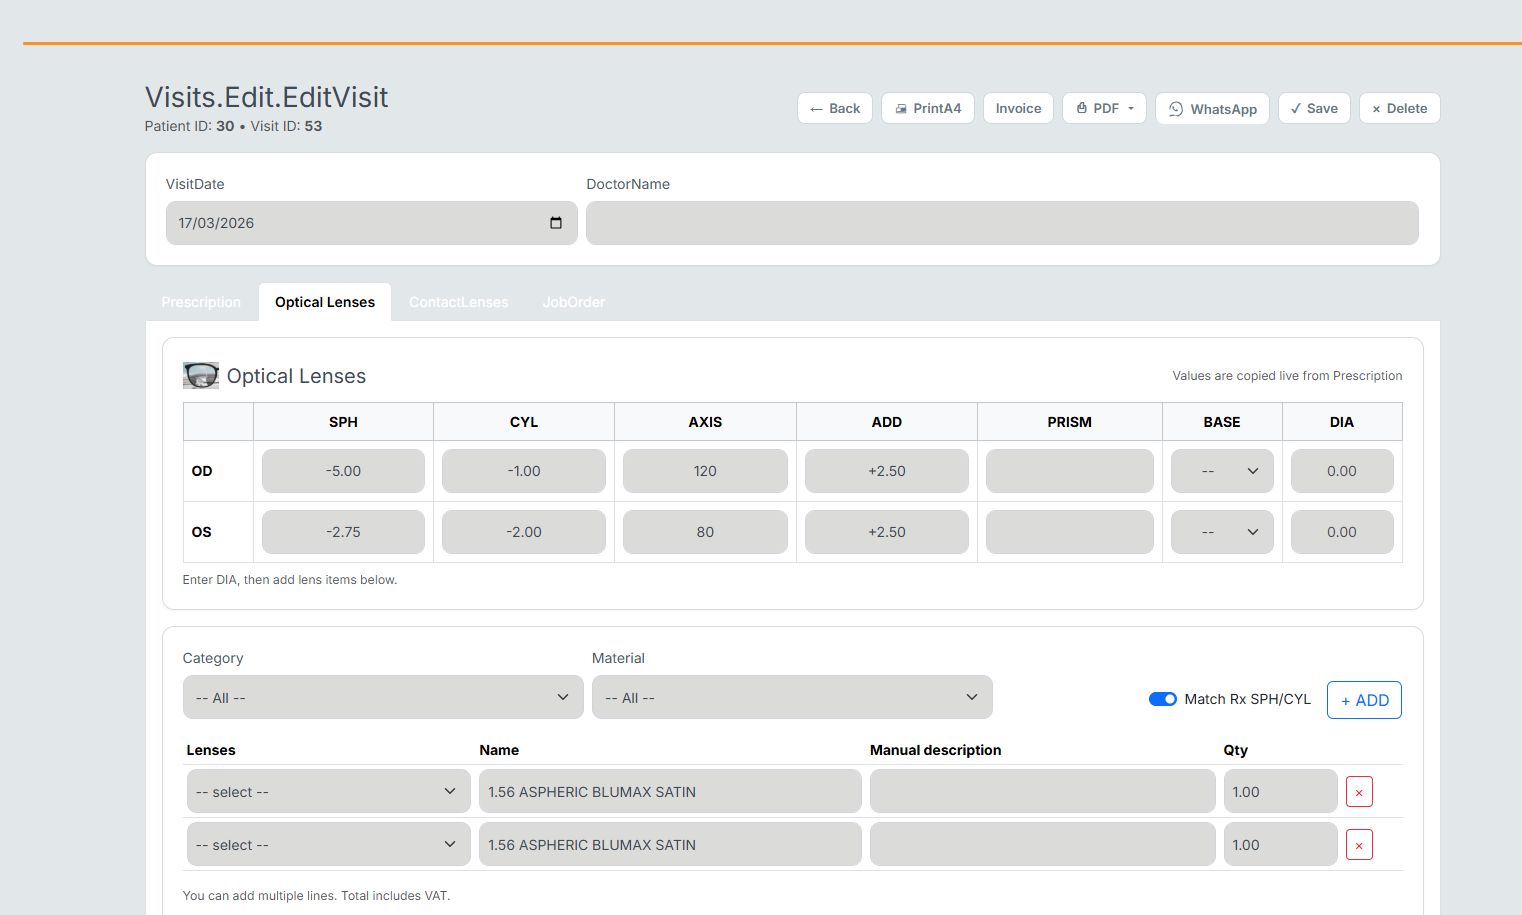Delete the visit using Delete button
Image resolution: width=1522 pixels, height=915 pixels.
coord(1399,109)
